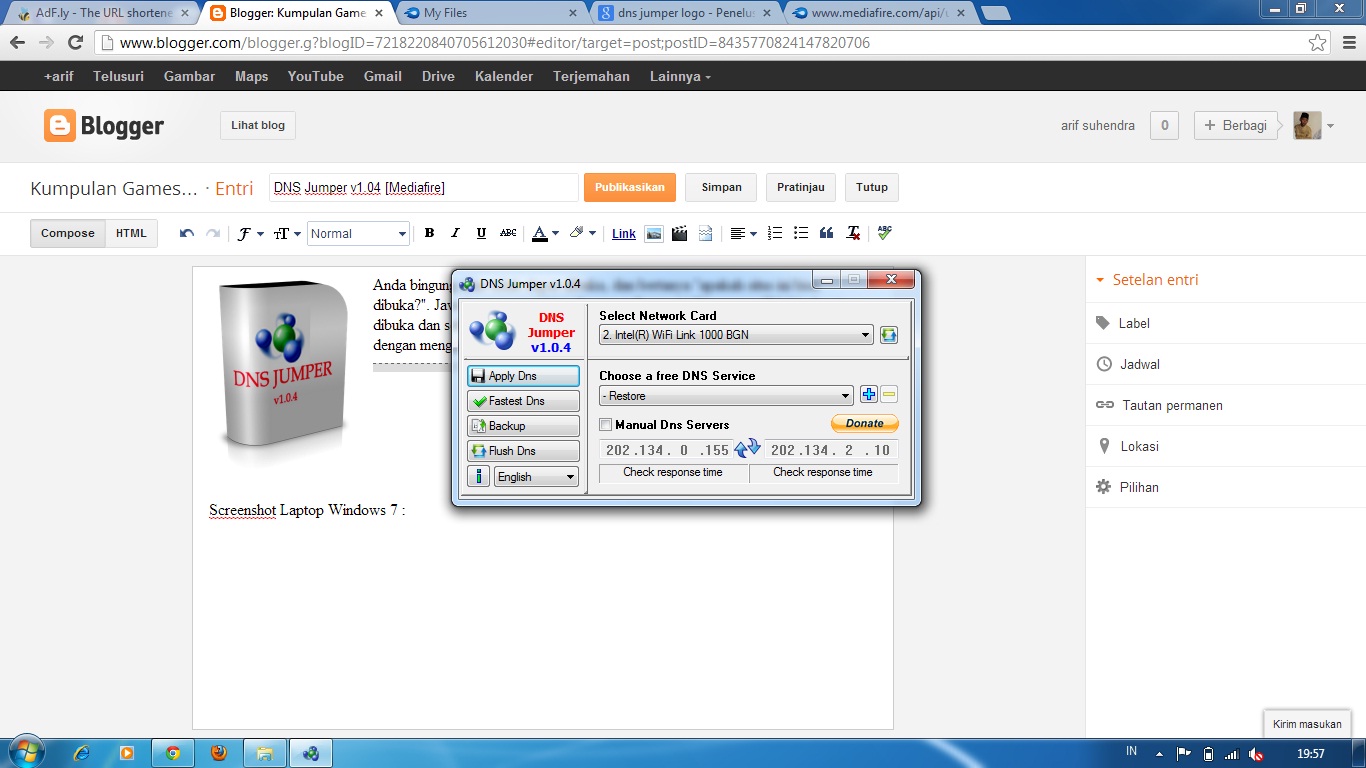The image size is (1366, 768).
Task: Insert a video into the post
Action: [x=680, y=233]
